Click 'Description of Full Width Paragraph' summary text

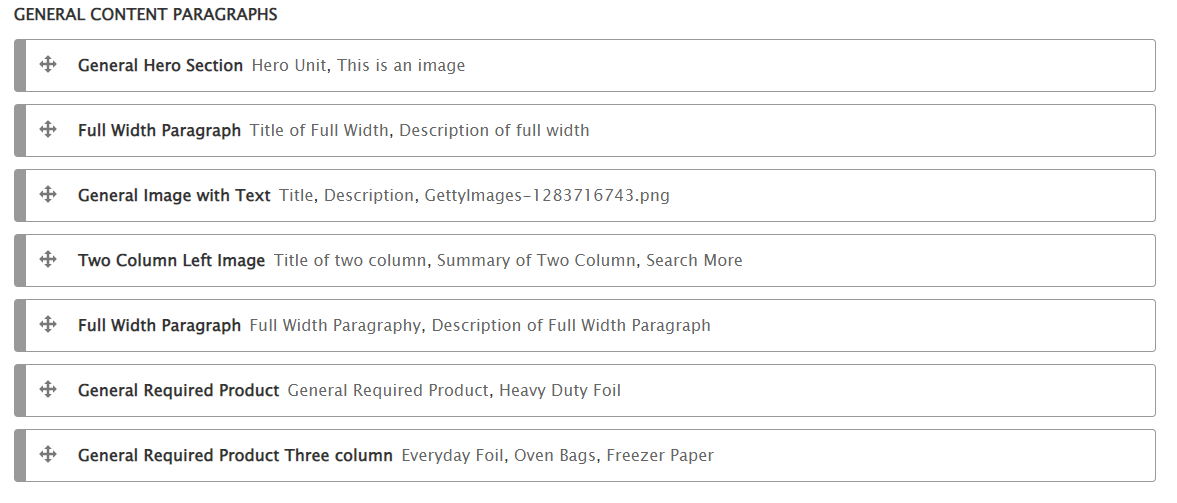tap(571, 326)
